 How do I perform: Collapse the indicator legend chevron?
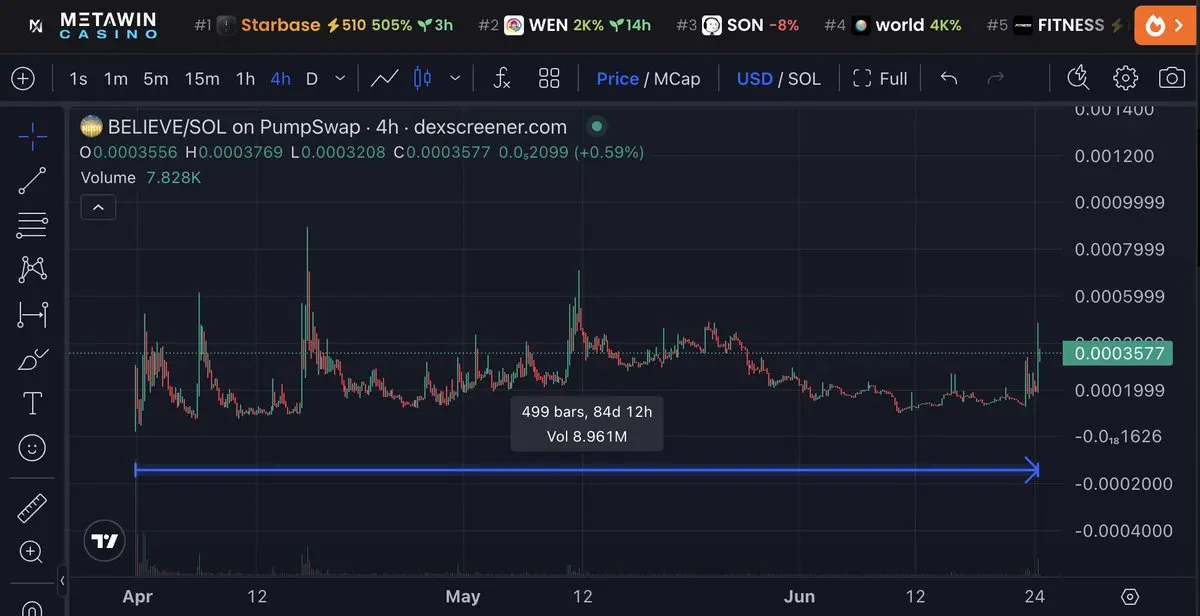tap(98, 208)
